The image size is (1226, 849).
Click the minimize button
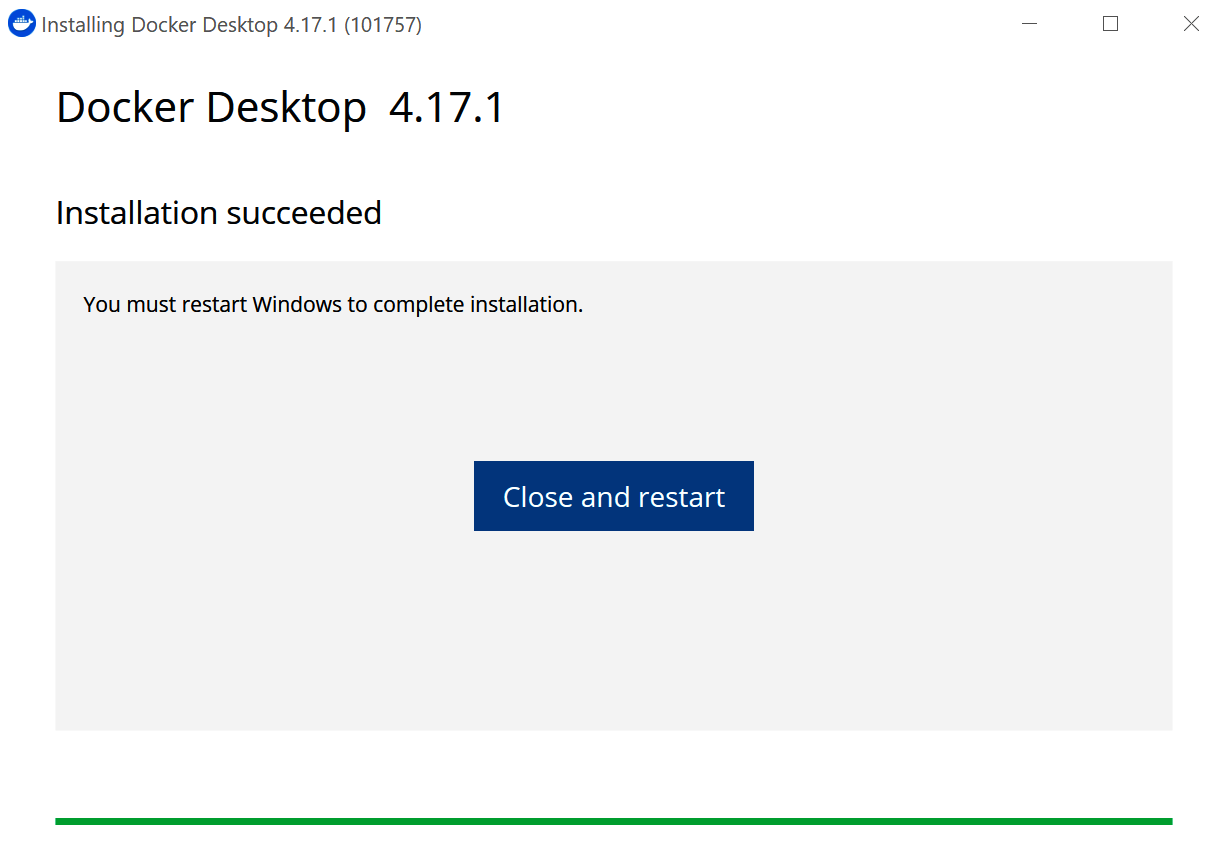click(x=1030, y=23)
